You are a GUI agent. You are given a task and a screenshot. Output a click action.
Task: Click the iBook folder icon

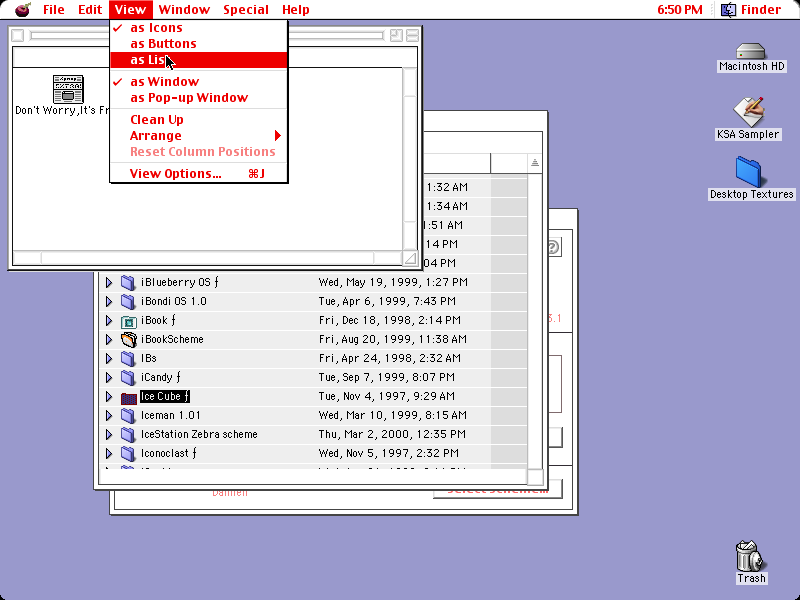[128, 321]
